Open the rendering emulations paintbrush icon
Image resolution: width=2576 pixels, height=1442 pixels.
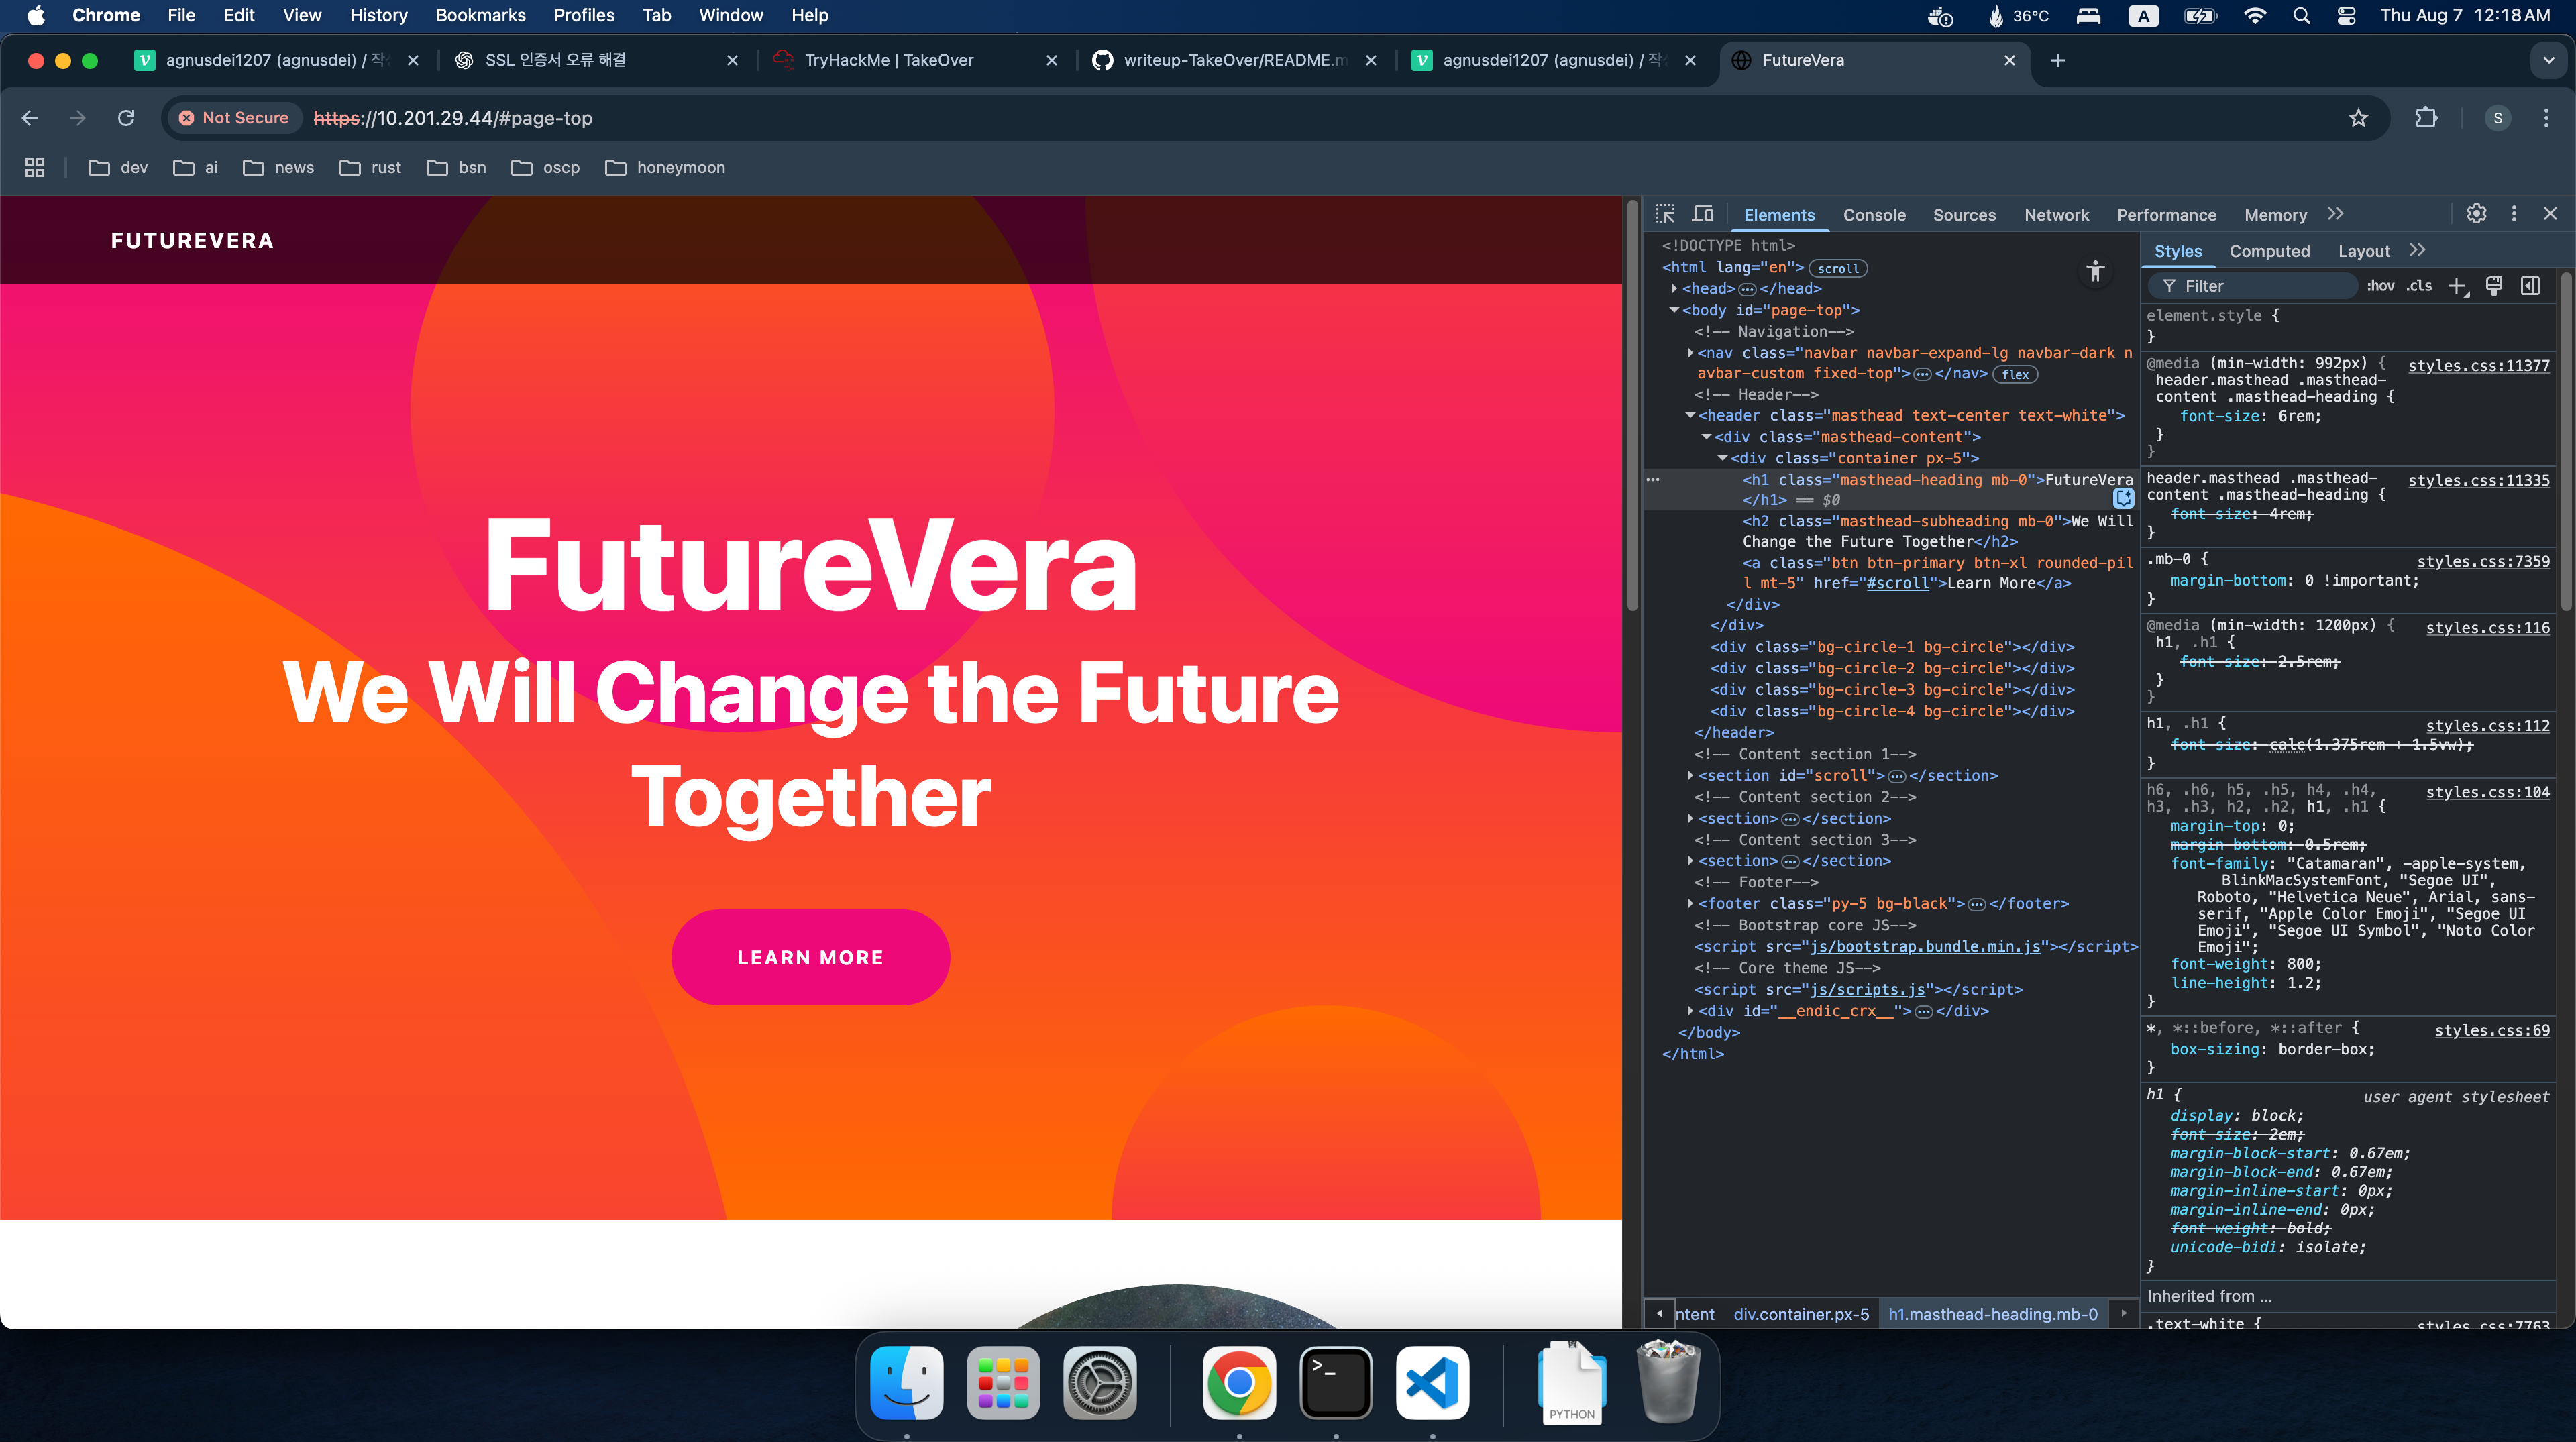click(2493, 286)
